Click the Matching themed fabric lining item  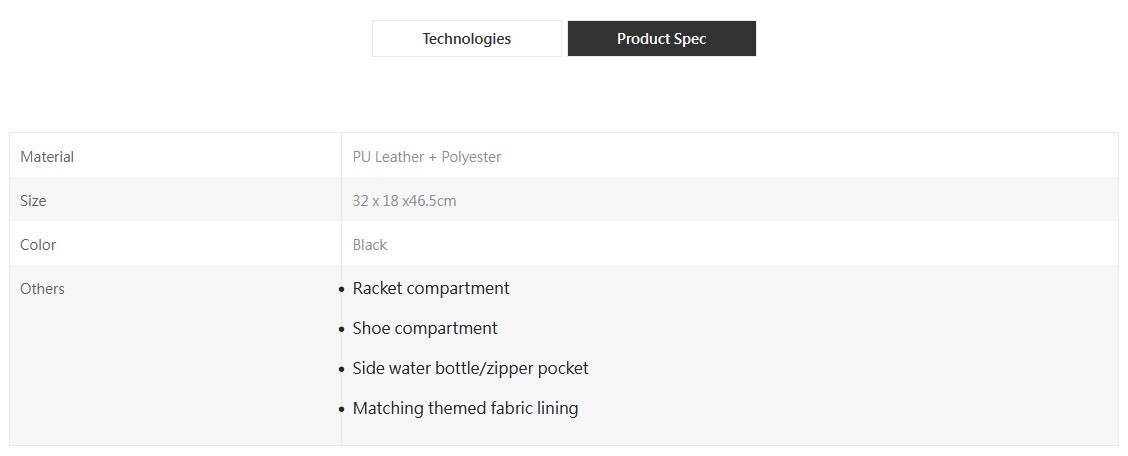(x=465, y=409)
